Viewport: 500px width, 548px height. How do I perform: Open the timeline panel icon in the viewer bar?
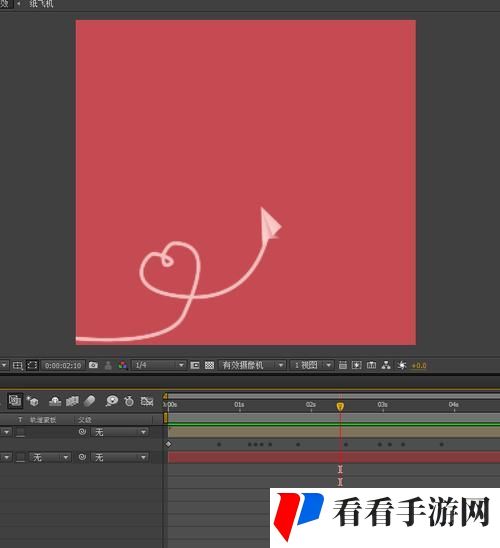coord(371,366)
